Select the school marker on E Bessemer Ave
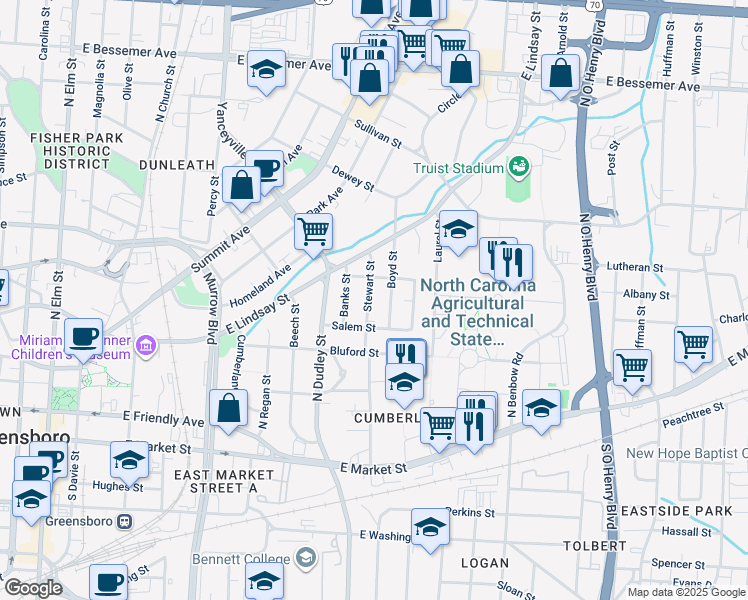The image size is (748, 600). (x=267, y=71)
